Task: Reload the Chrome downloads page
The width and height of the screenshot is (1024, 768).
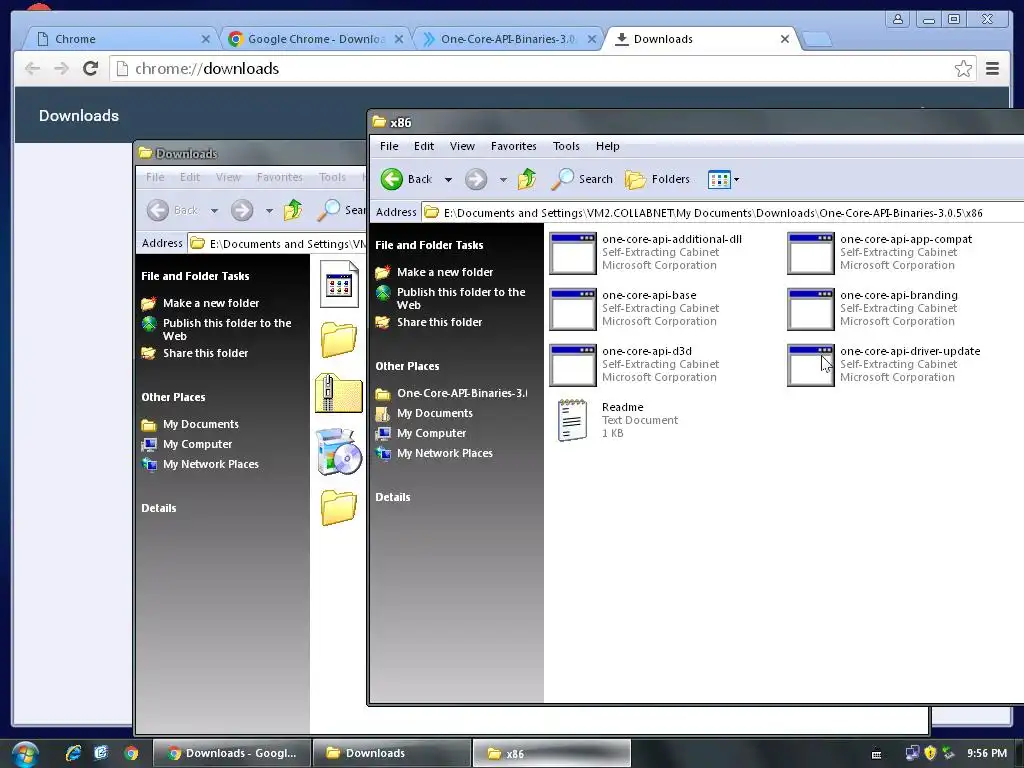Action: tap(90, 69)
